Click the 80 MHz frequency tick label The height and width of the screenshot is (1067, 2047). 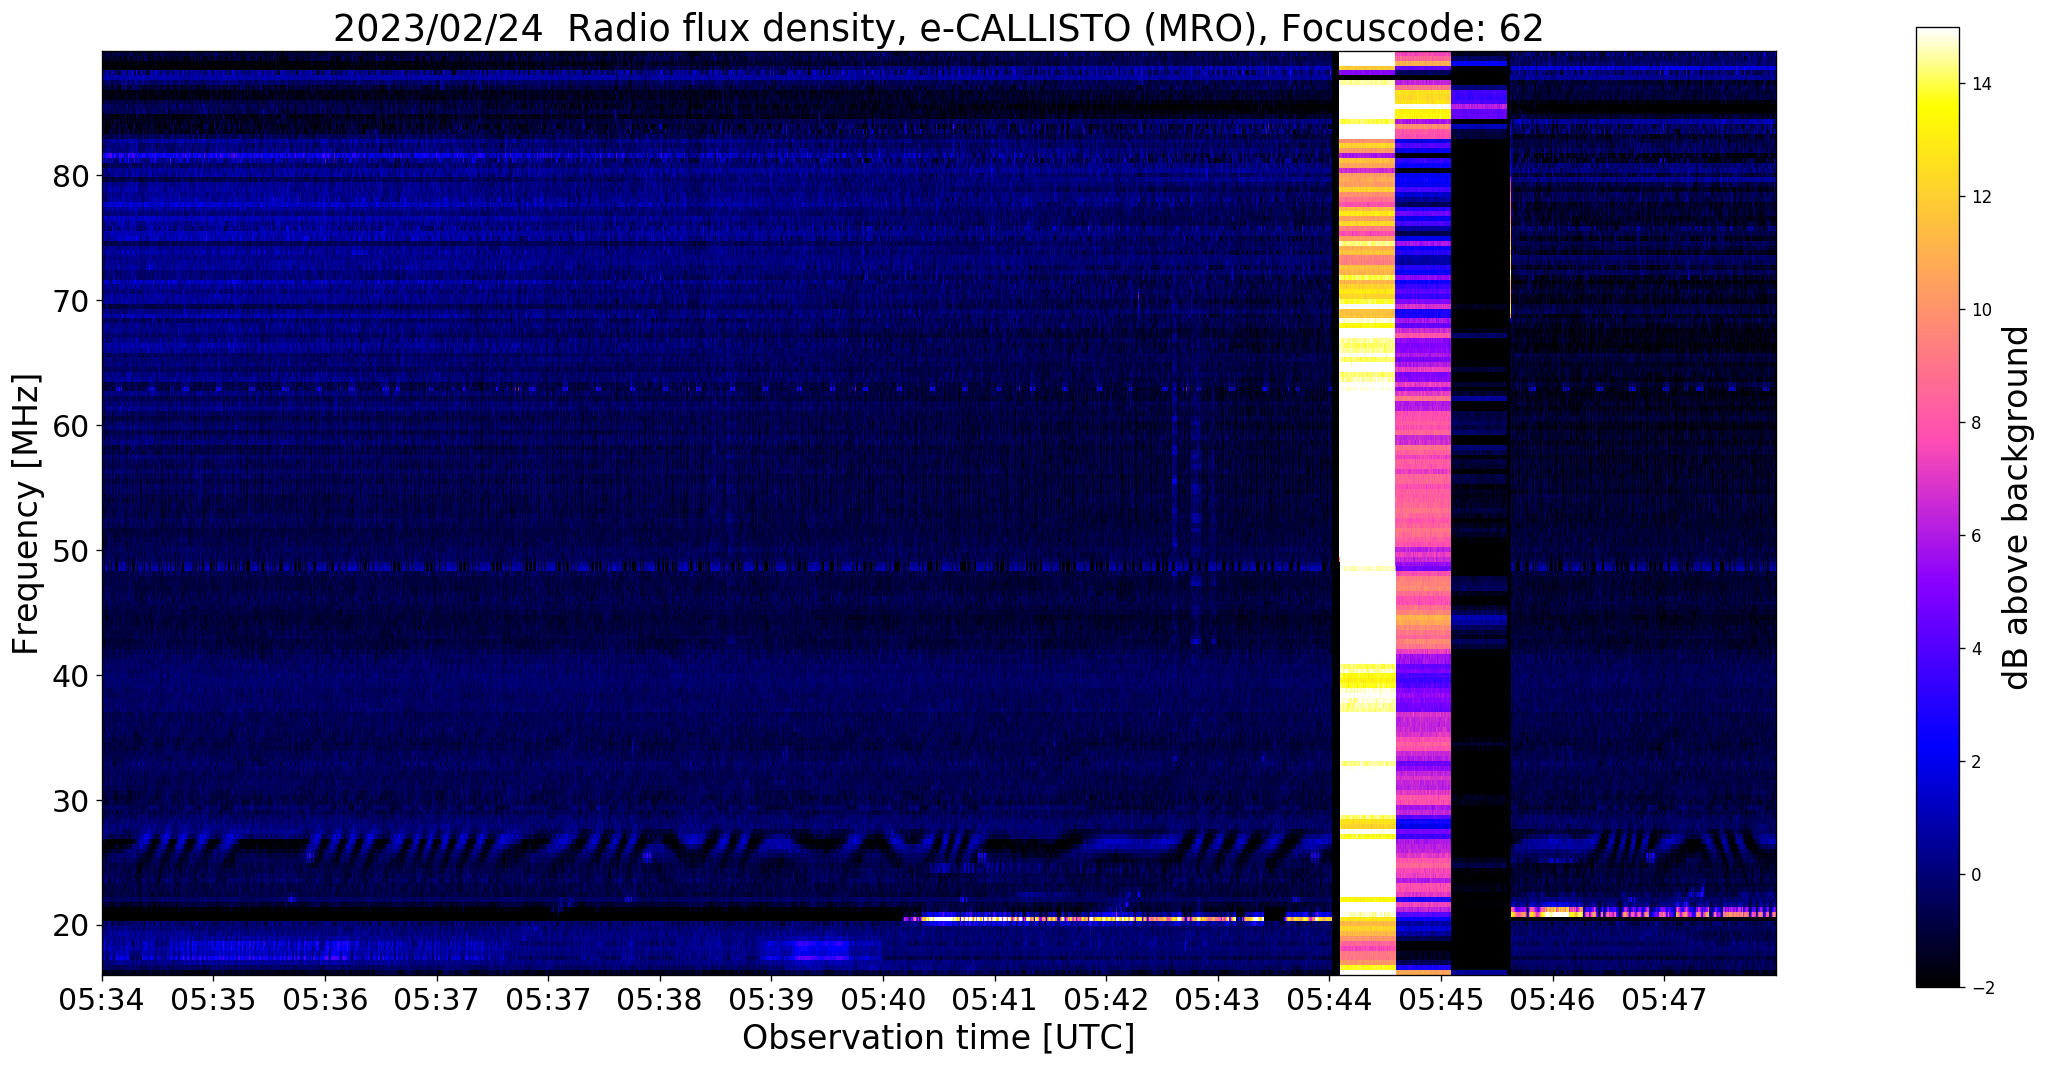[70, 176]
